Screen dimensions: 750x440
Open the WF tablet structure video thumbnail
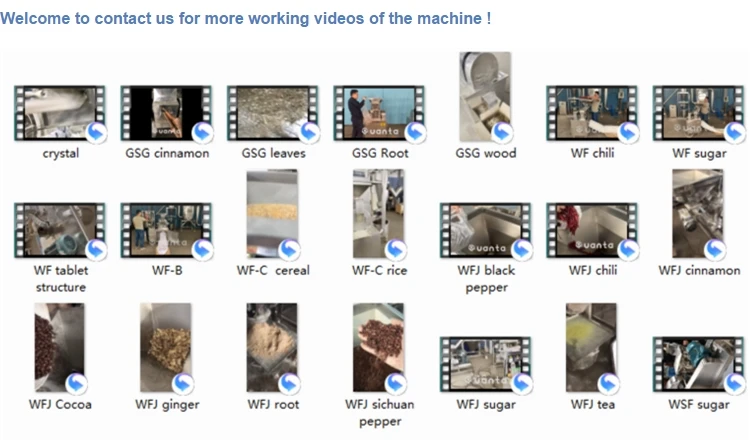click(x=60, y=230)
